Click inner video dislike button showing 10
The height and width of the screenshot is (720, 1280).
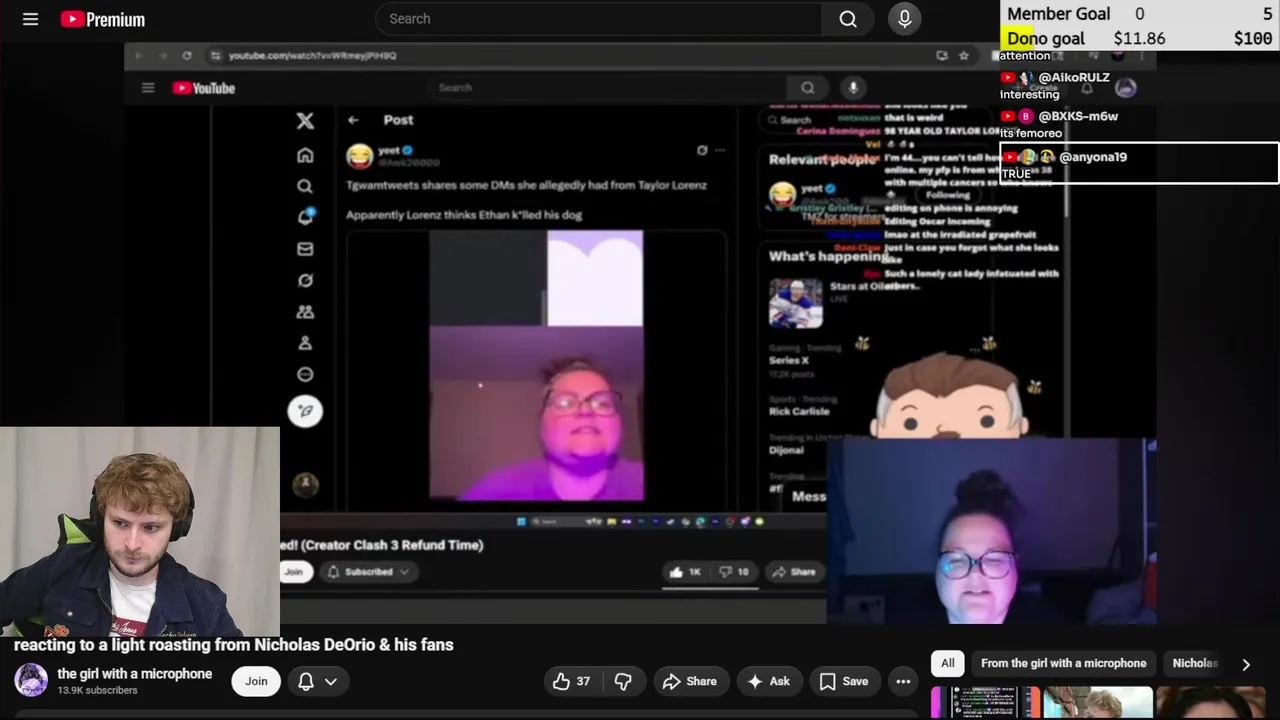(734, 572)
